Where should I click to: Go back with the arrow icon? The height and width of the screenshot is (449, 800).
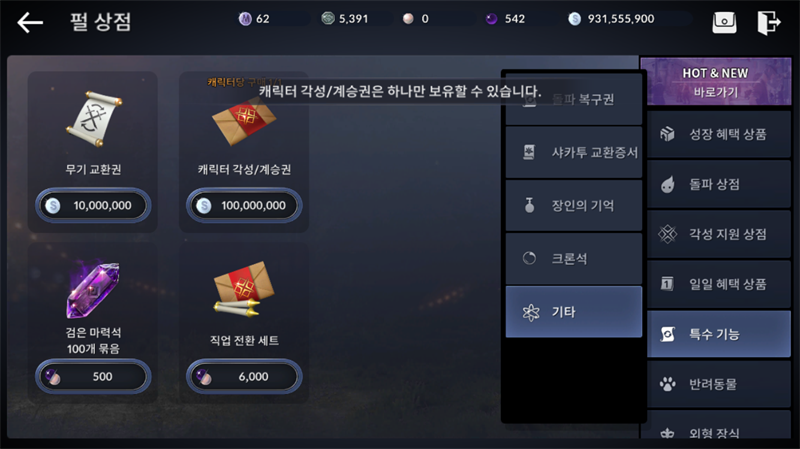(30, 22)
